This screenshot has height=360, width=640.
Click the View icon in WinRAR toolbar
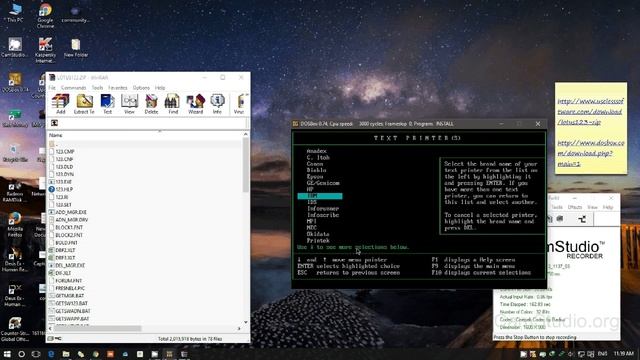[x=129, y=104]
